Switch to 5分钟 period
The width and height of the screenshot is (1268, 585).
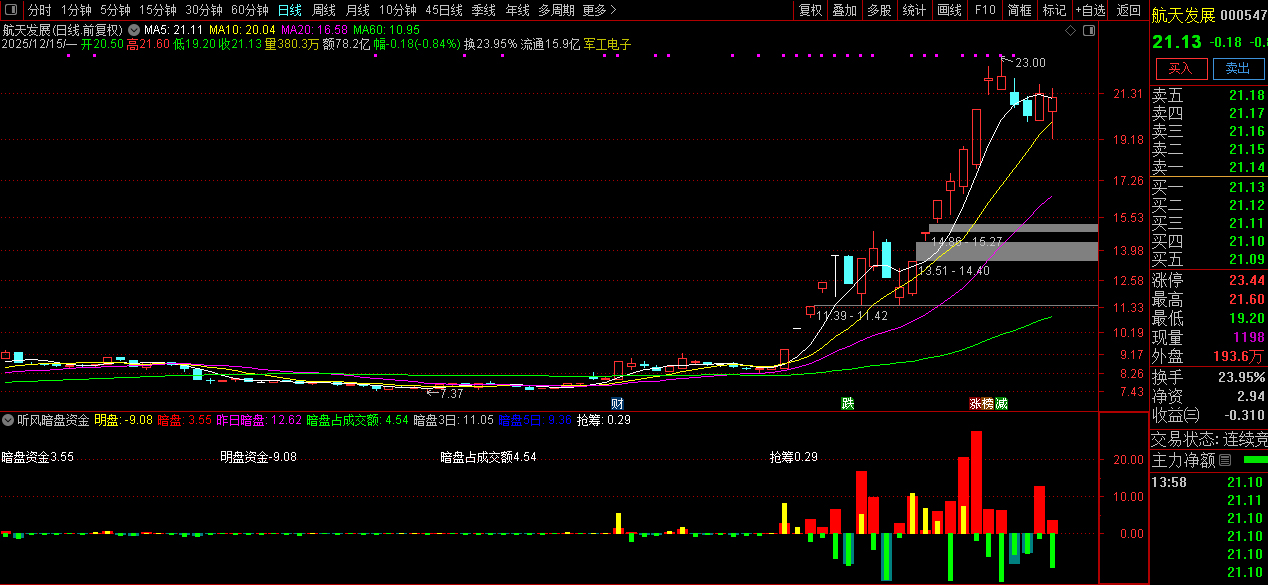[115, 10]
